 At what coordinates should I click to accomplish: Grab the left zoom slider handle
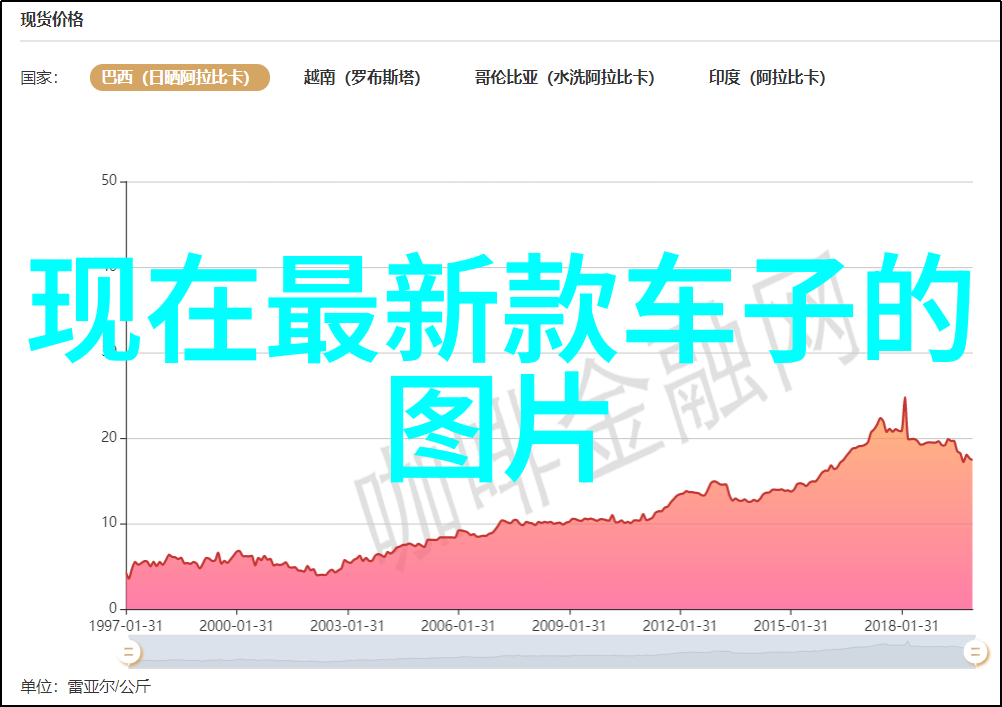pos(128,652)
